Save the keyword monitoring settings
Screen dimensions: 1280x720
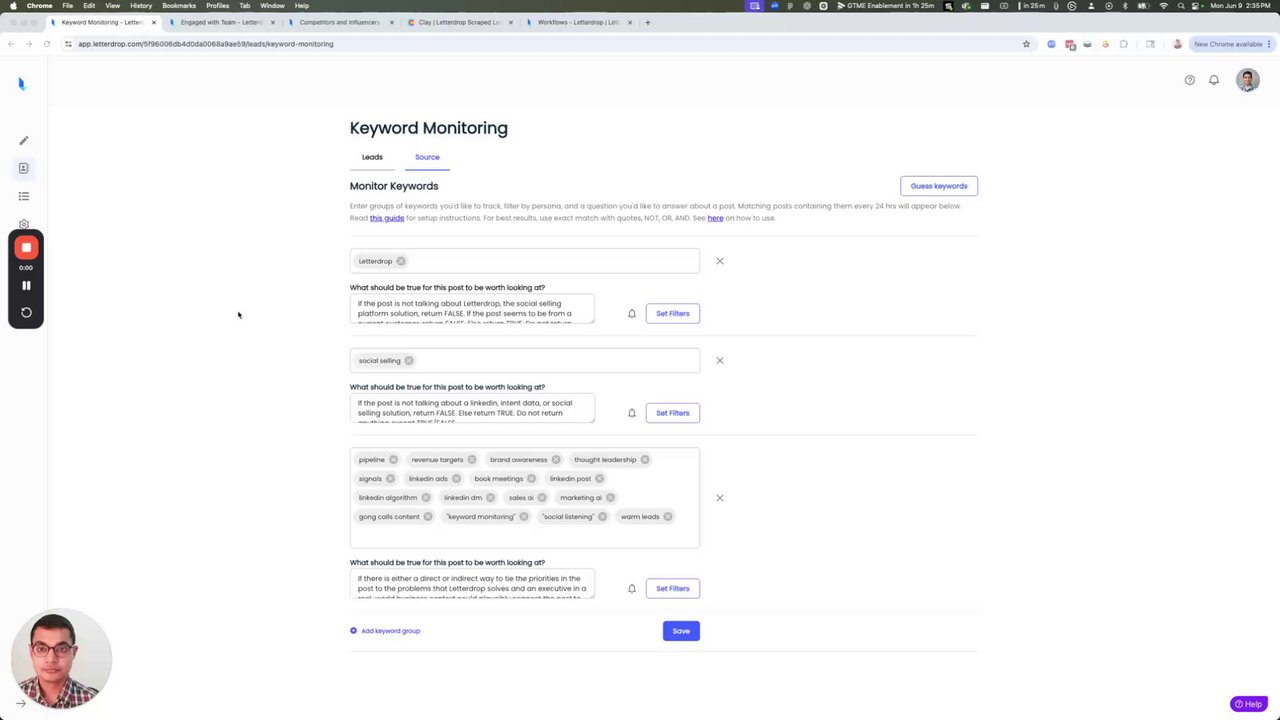pos(681,631)
